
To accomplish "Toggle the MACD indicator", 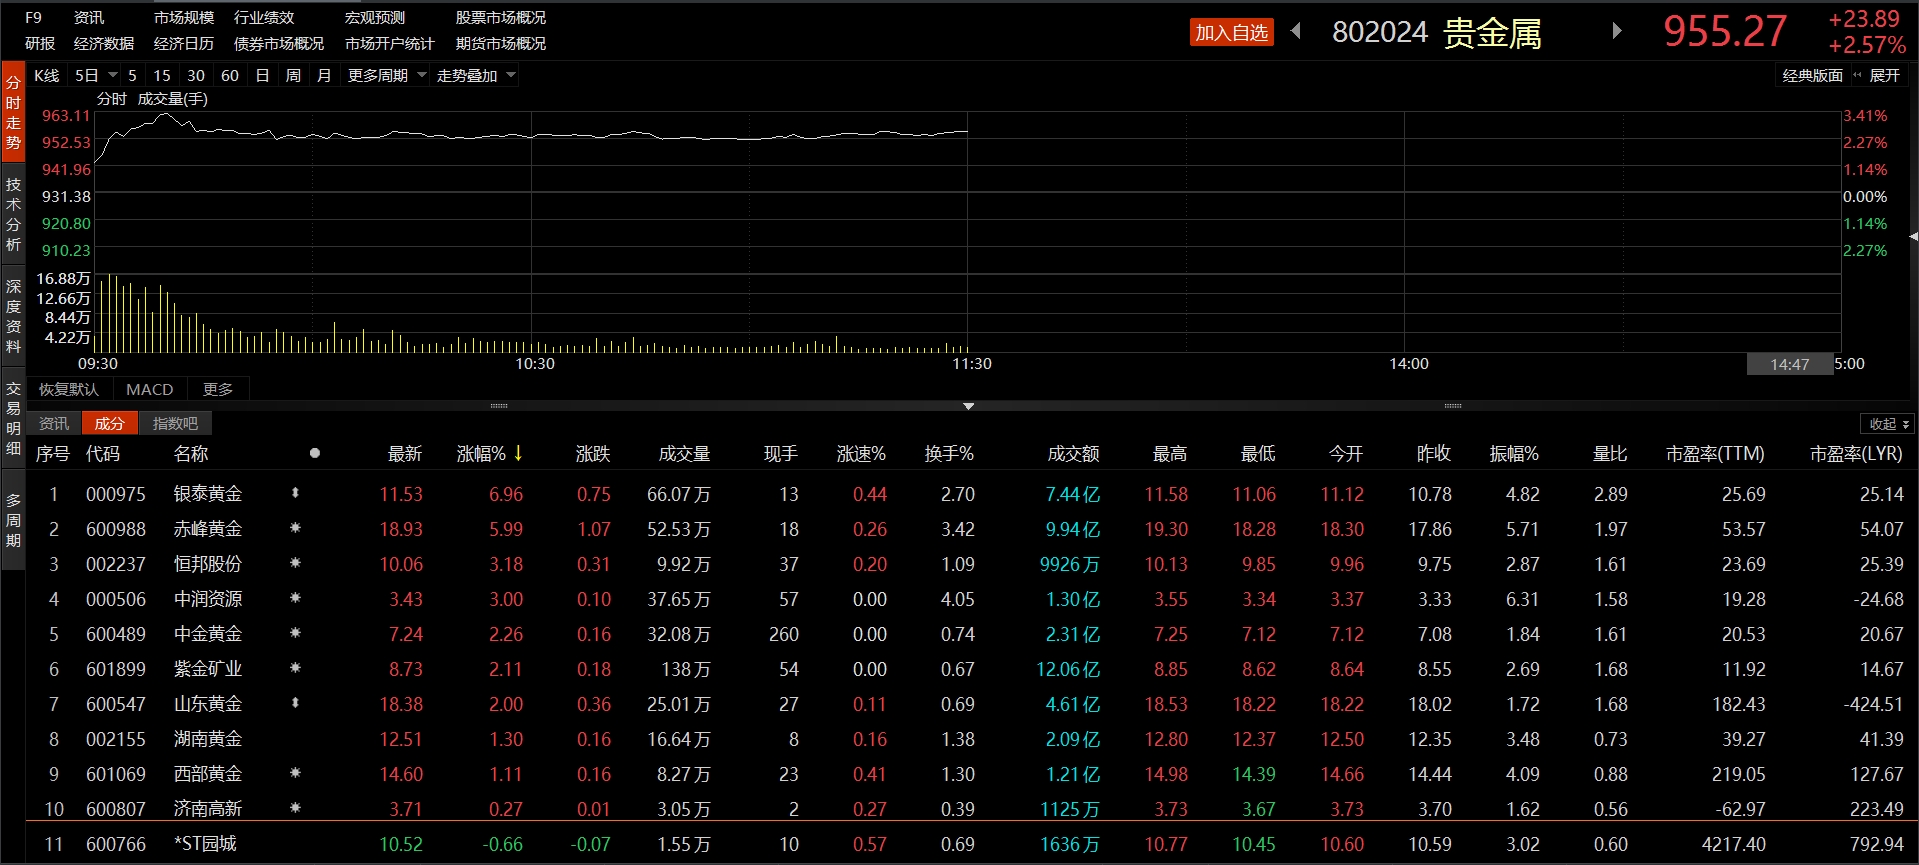I will (x=149, y=389).
